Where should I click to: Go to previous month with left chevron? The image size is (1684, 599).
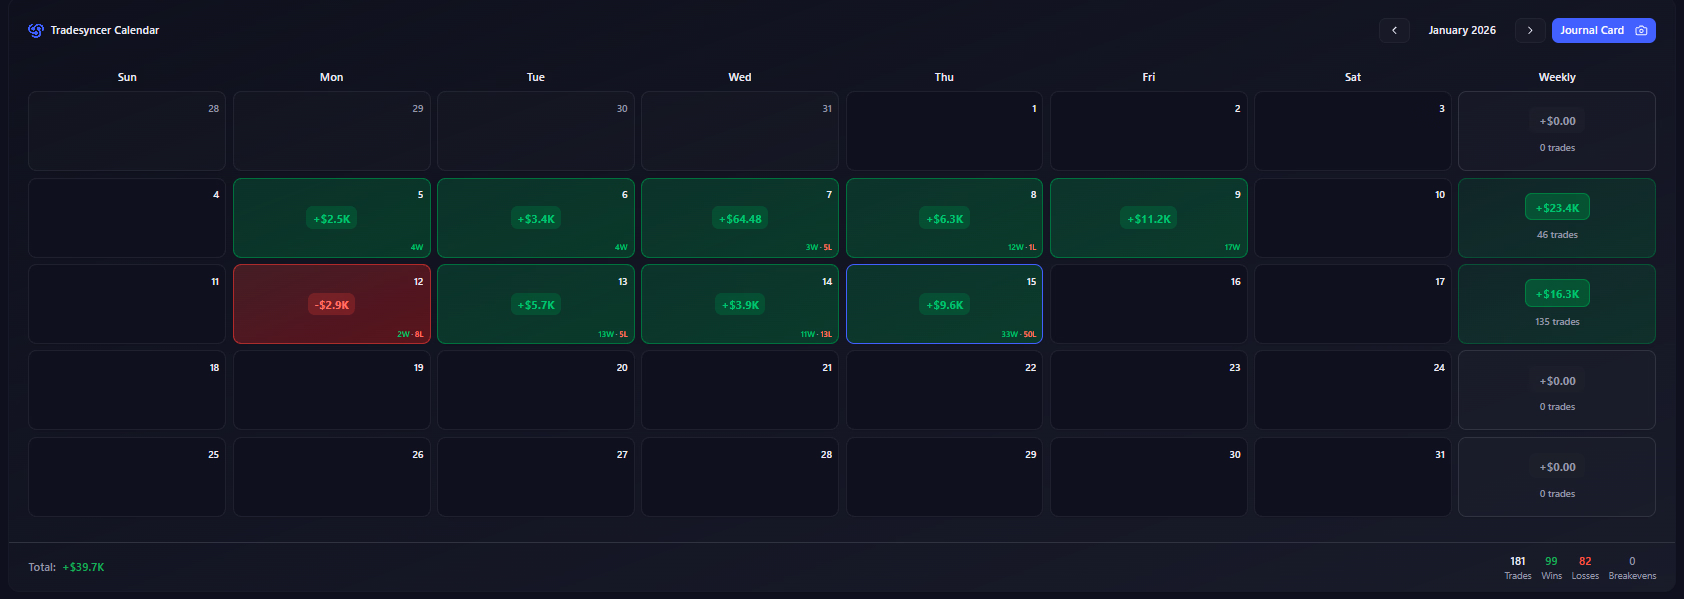click(x=1394, y=30)
